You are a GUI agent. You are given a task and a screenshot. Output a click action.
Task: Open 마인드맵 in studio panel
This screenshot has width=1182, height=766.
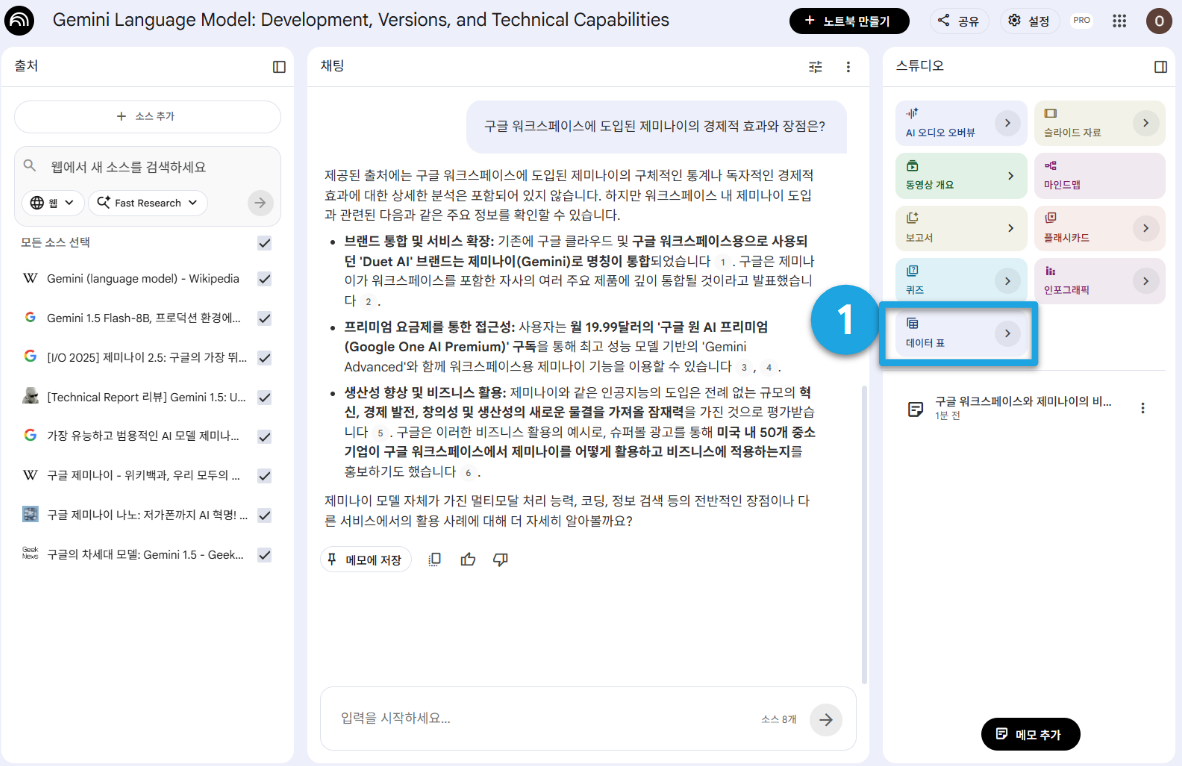[x=1100, y=176]
